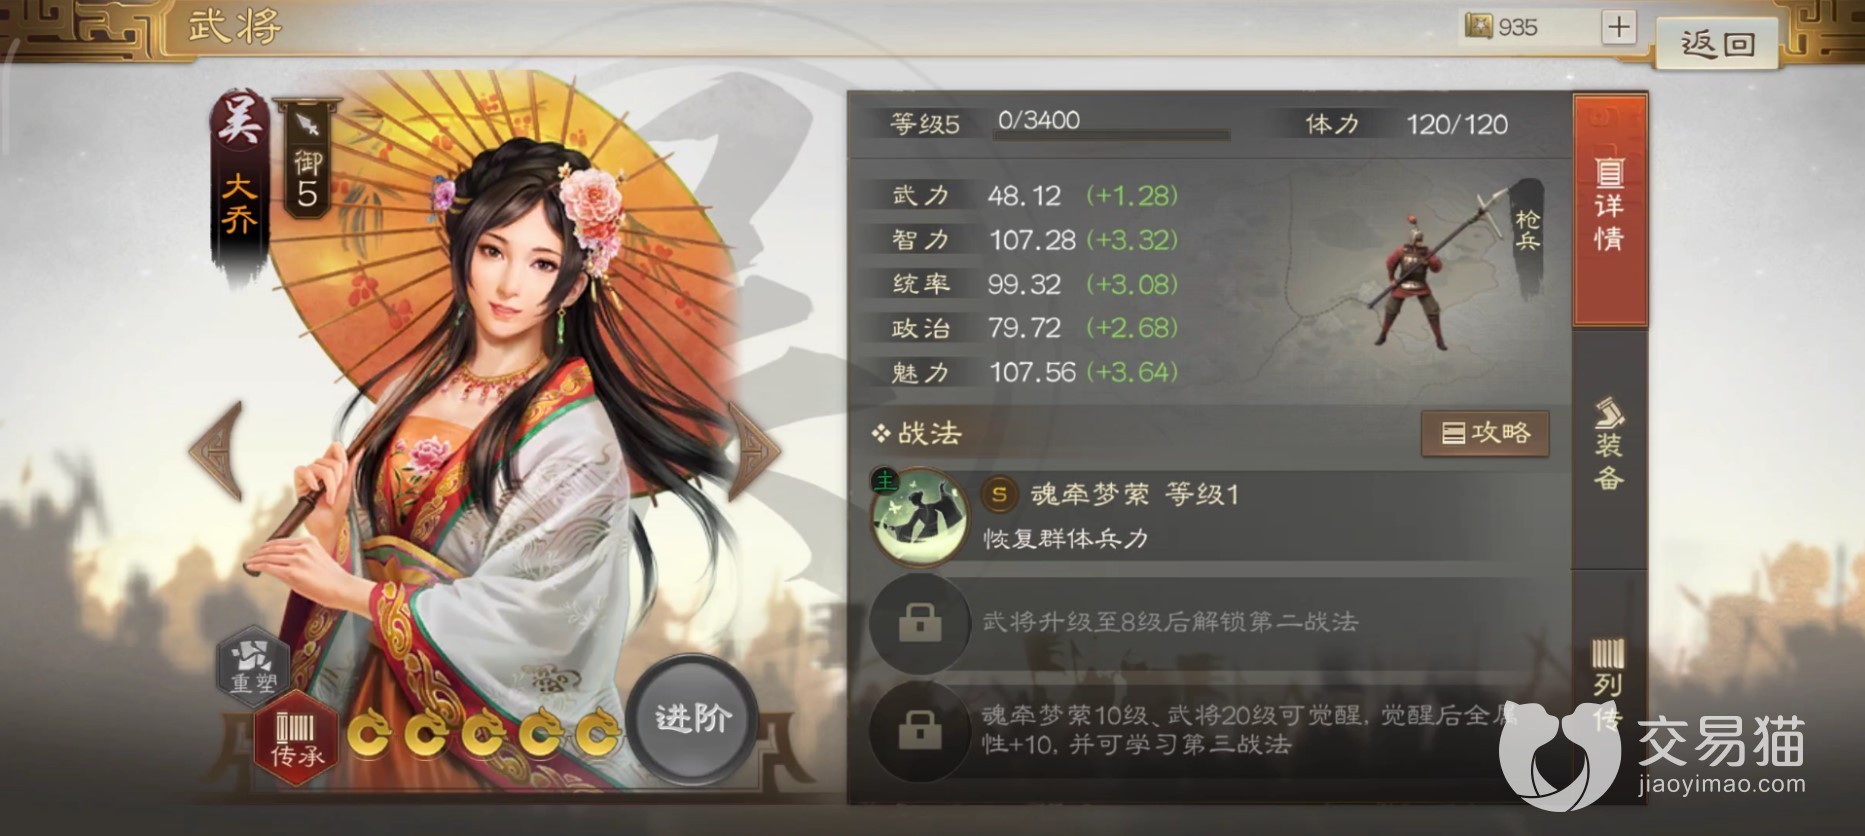Click the 返回 back button

pos(1716,44)
